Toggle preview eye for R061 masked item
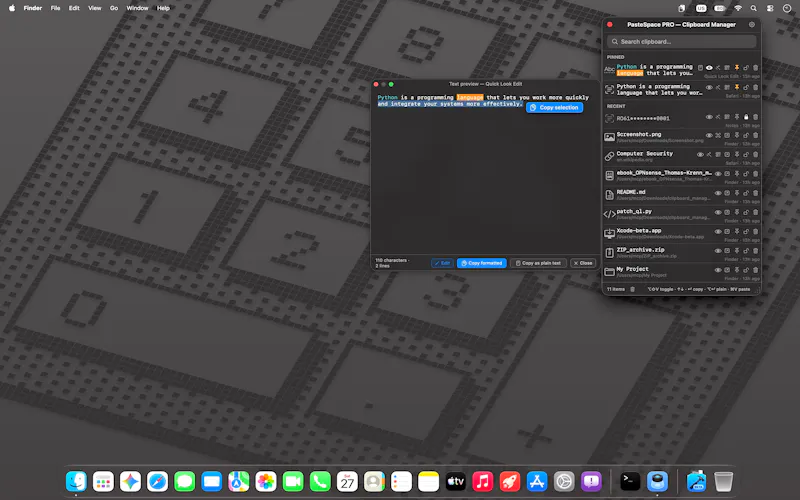The height and width of the screenshot is (500, 800). pos(709,117)
